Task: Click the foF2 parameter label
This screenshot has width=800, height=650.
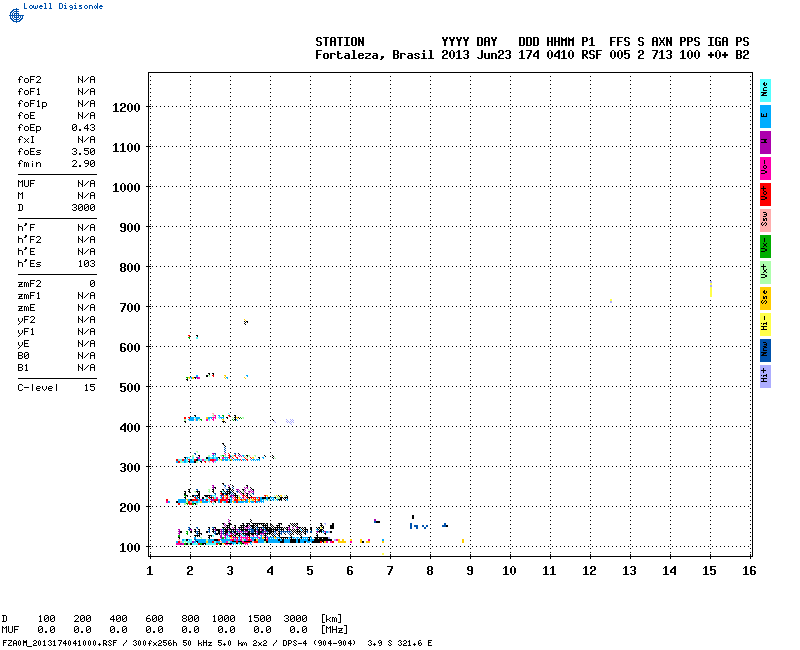Action: pyautogui.click(x=30, y=80)
